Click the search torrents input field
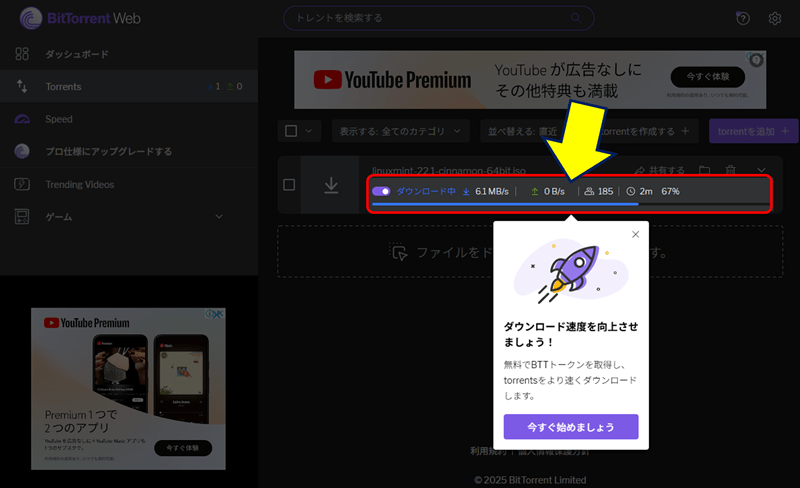The image size is (800, 488). click(x=438, y=18)
